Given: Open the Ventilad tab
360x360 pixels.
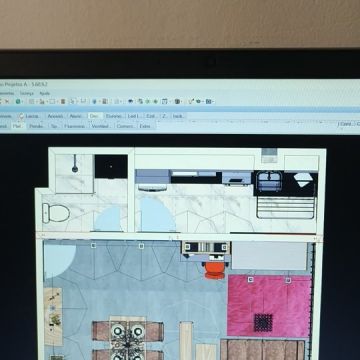Looking at the screenshot, I should pyautogui.click(x=100, y=126).
